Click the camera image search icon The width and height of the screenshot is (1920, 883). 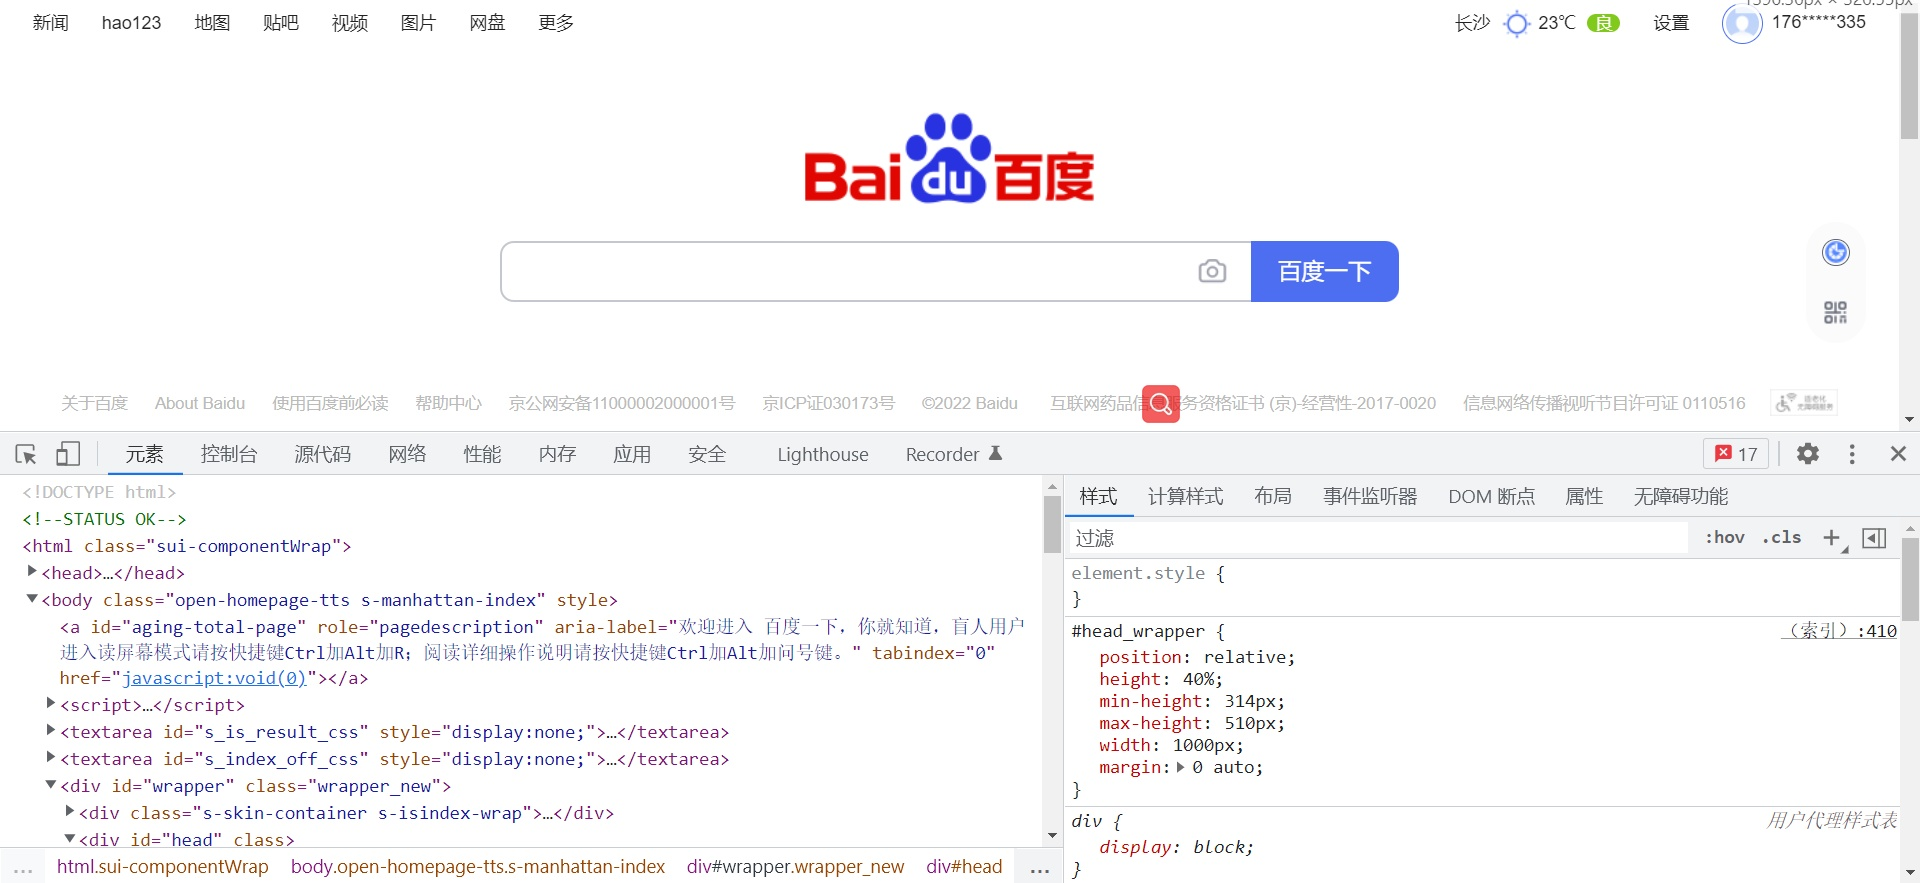(x=1212, y=271)
